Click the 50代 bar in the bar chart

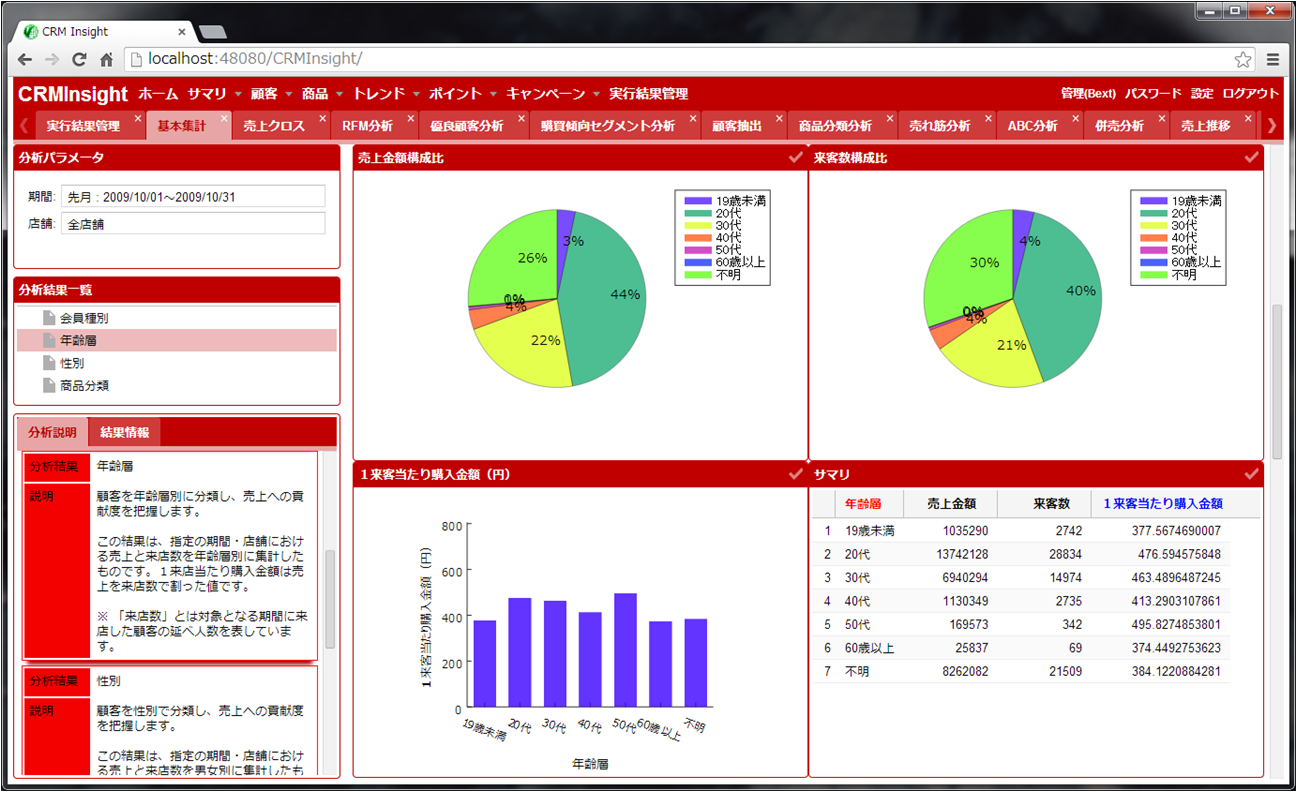(x=626, y=650)
